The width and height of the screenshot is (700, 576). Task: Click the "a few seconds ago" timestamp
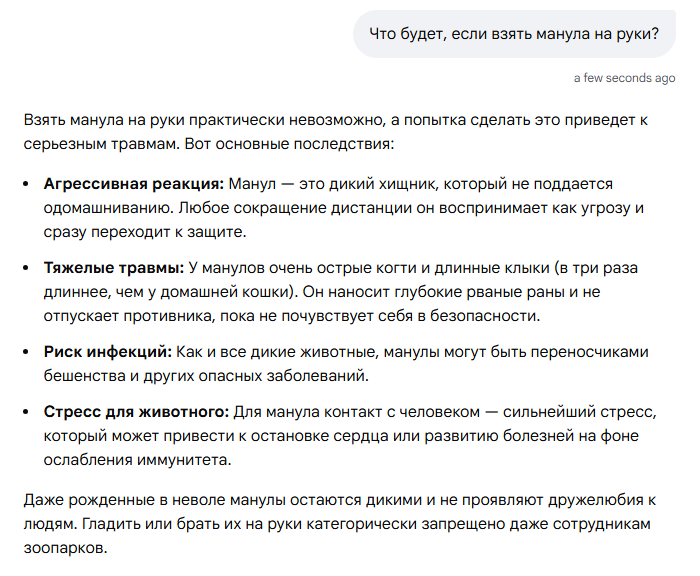[624, 78]
